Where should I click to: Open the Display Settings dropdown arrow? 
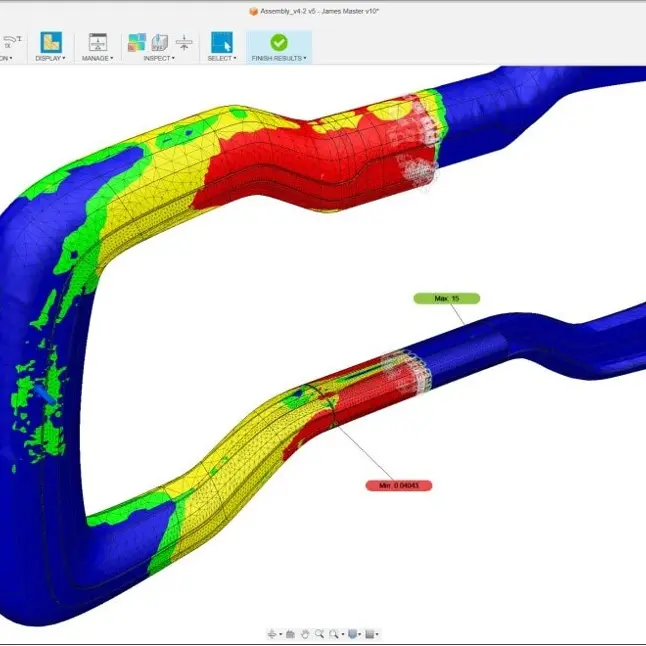coord(360,634)
